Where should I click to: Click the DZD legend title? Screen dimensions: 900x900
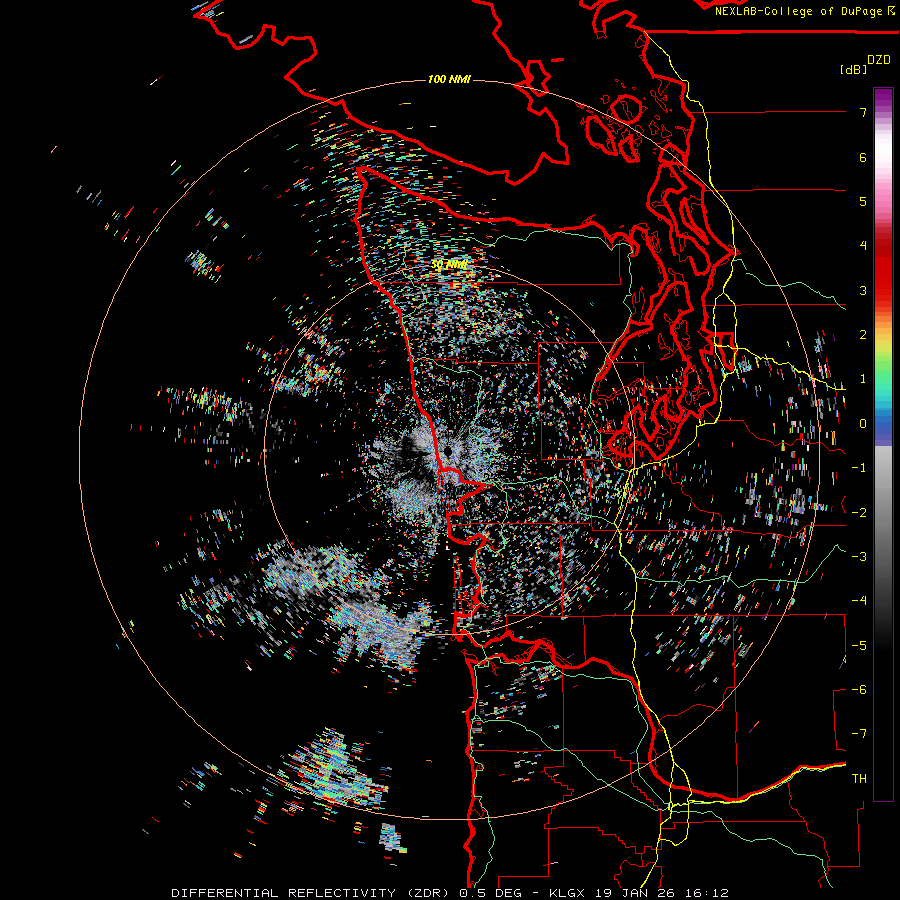tap(879, 60)
